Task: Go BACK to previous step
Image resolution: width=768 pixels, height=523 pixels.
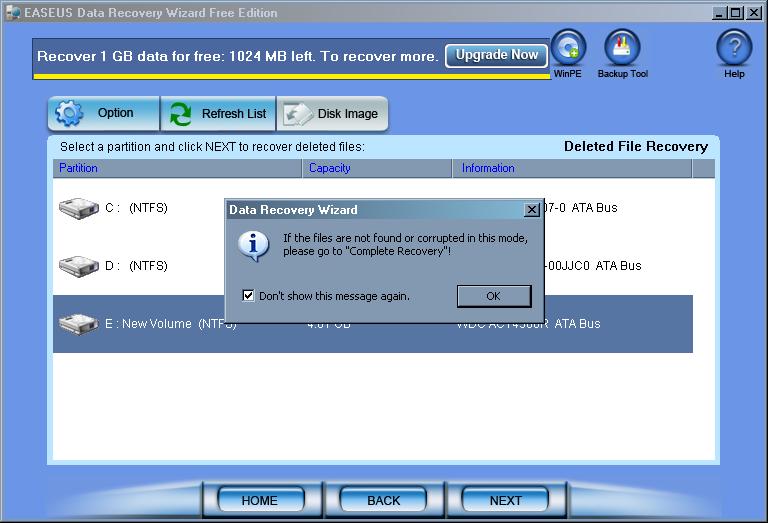Action: (x=383, y=500)
